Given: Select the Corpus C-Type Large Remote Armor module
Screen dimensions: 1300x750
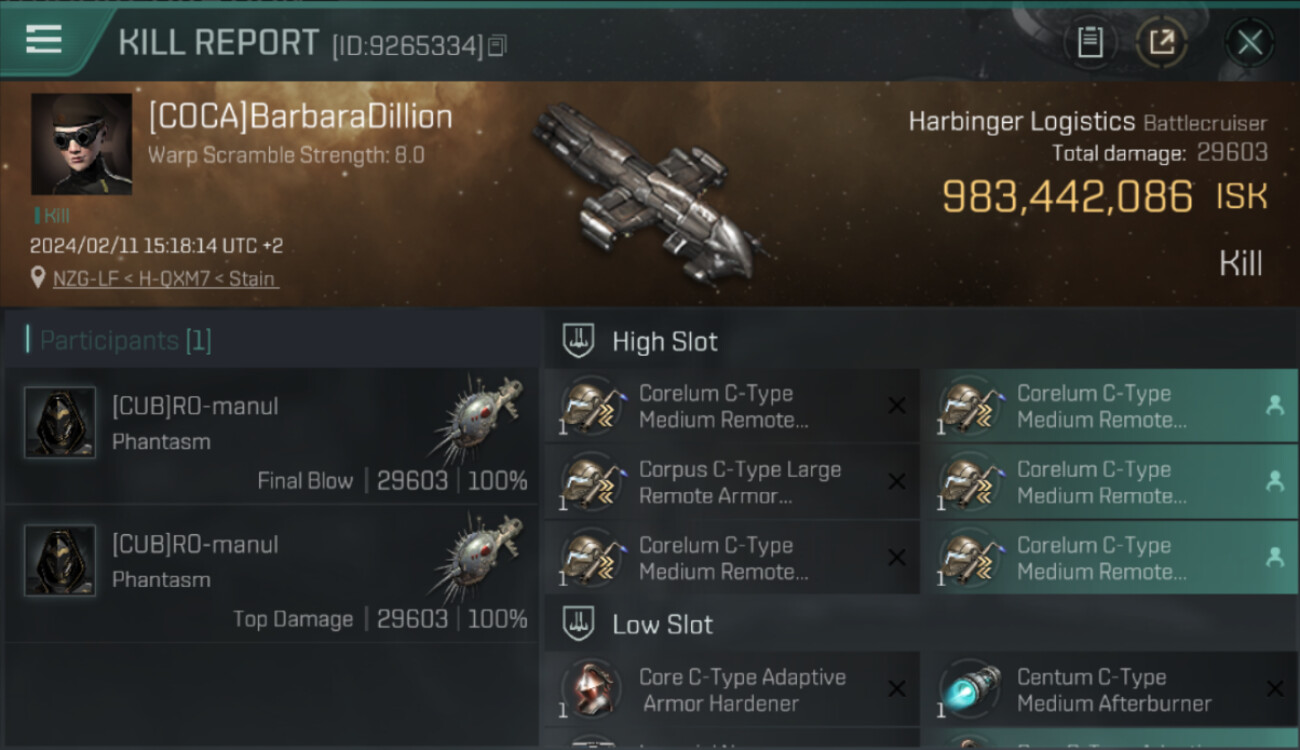Looking at the screenshot, I should [731, 482].
